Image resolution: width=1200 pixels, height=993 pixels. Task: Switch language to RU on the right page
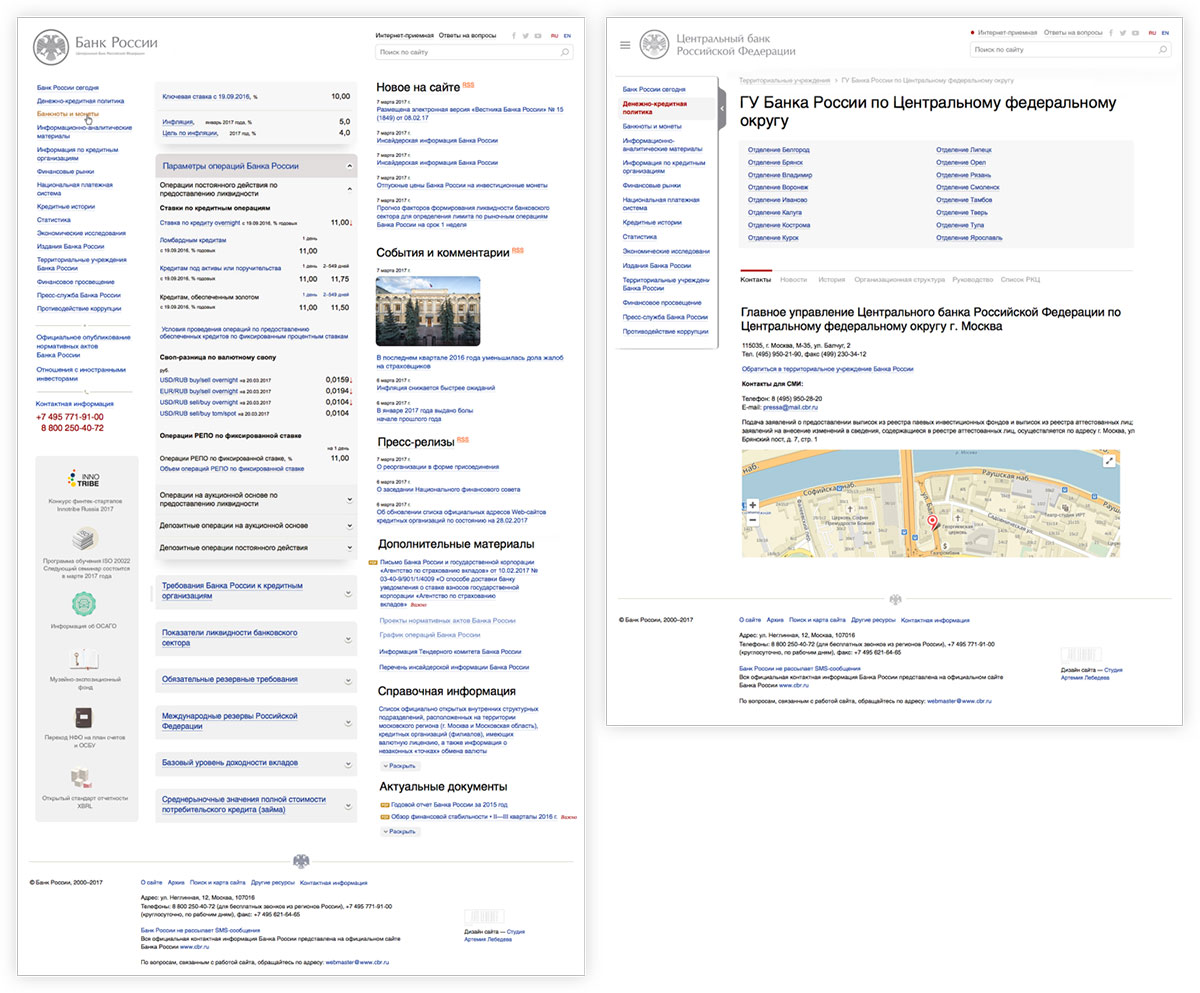click(x=1151, y=33)
